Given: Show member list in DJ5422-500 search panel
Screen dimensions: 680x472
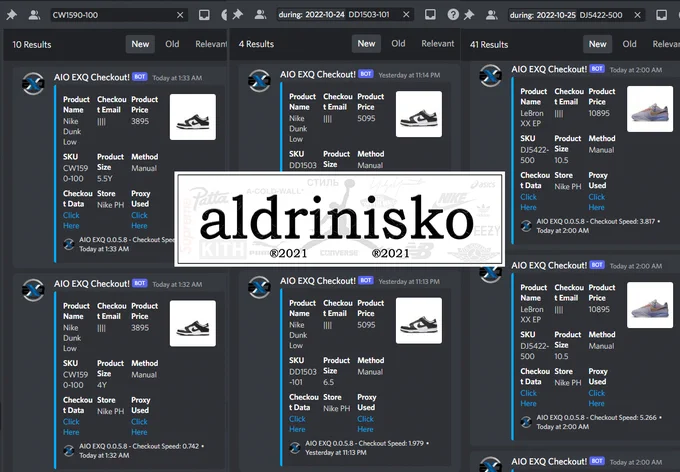Looking at the screenshot, I should click(491, 15).
